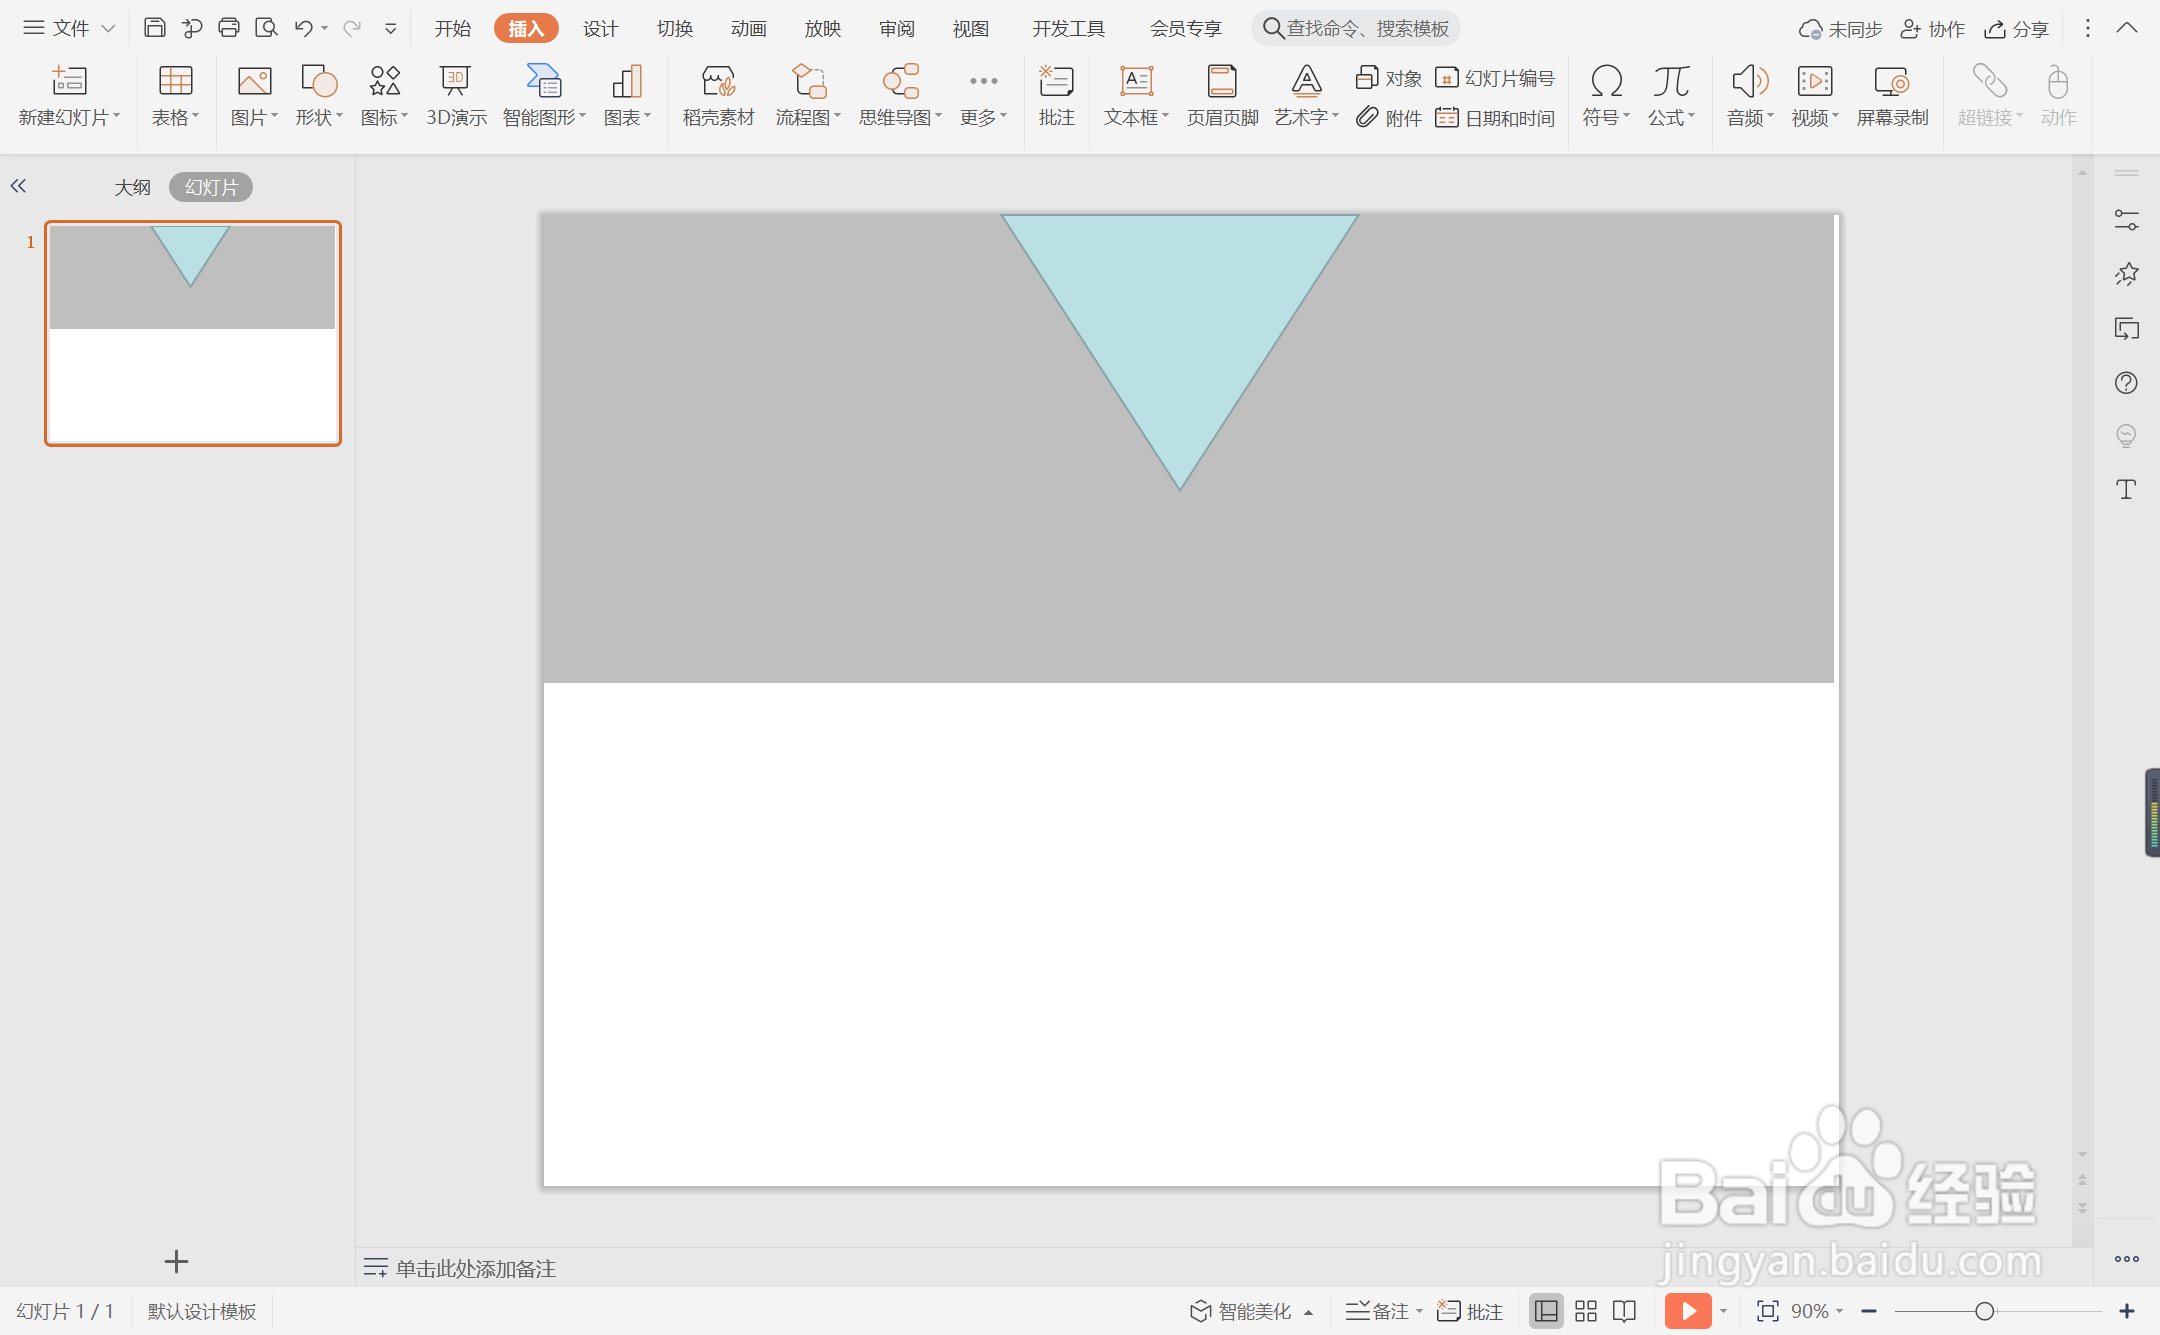Screen dimensions: 2160x1335
Task: Switch to 大纲 outline tab
Action: (132, 187)
